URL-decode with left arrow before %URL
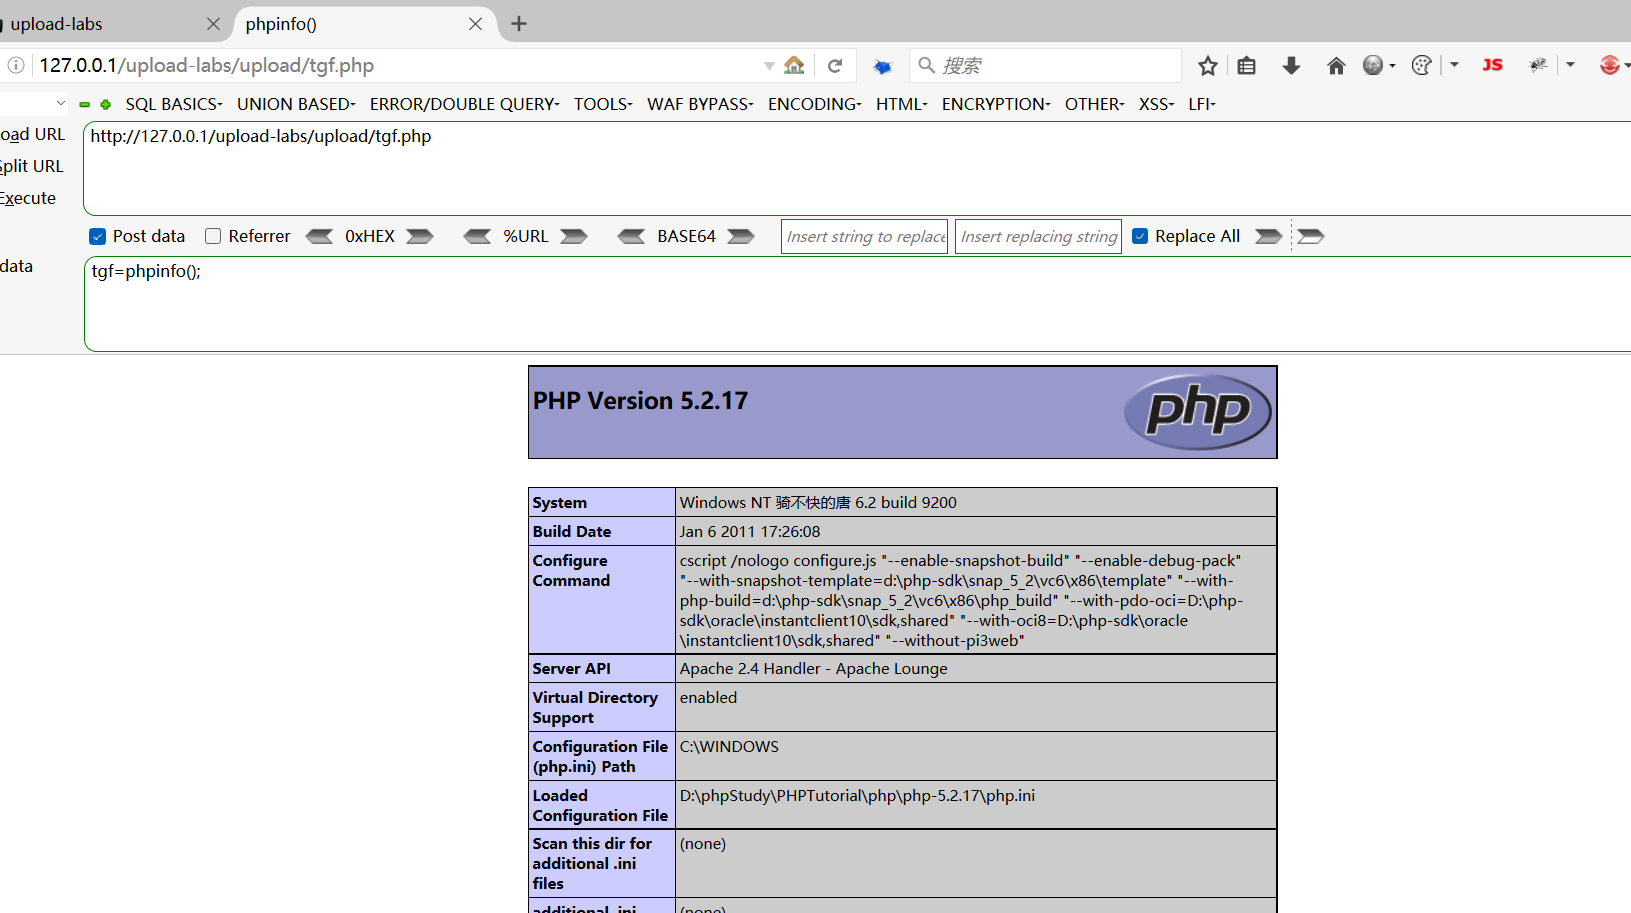The width and height of the screenshot is (1631, 913). (x=477, y=236)
